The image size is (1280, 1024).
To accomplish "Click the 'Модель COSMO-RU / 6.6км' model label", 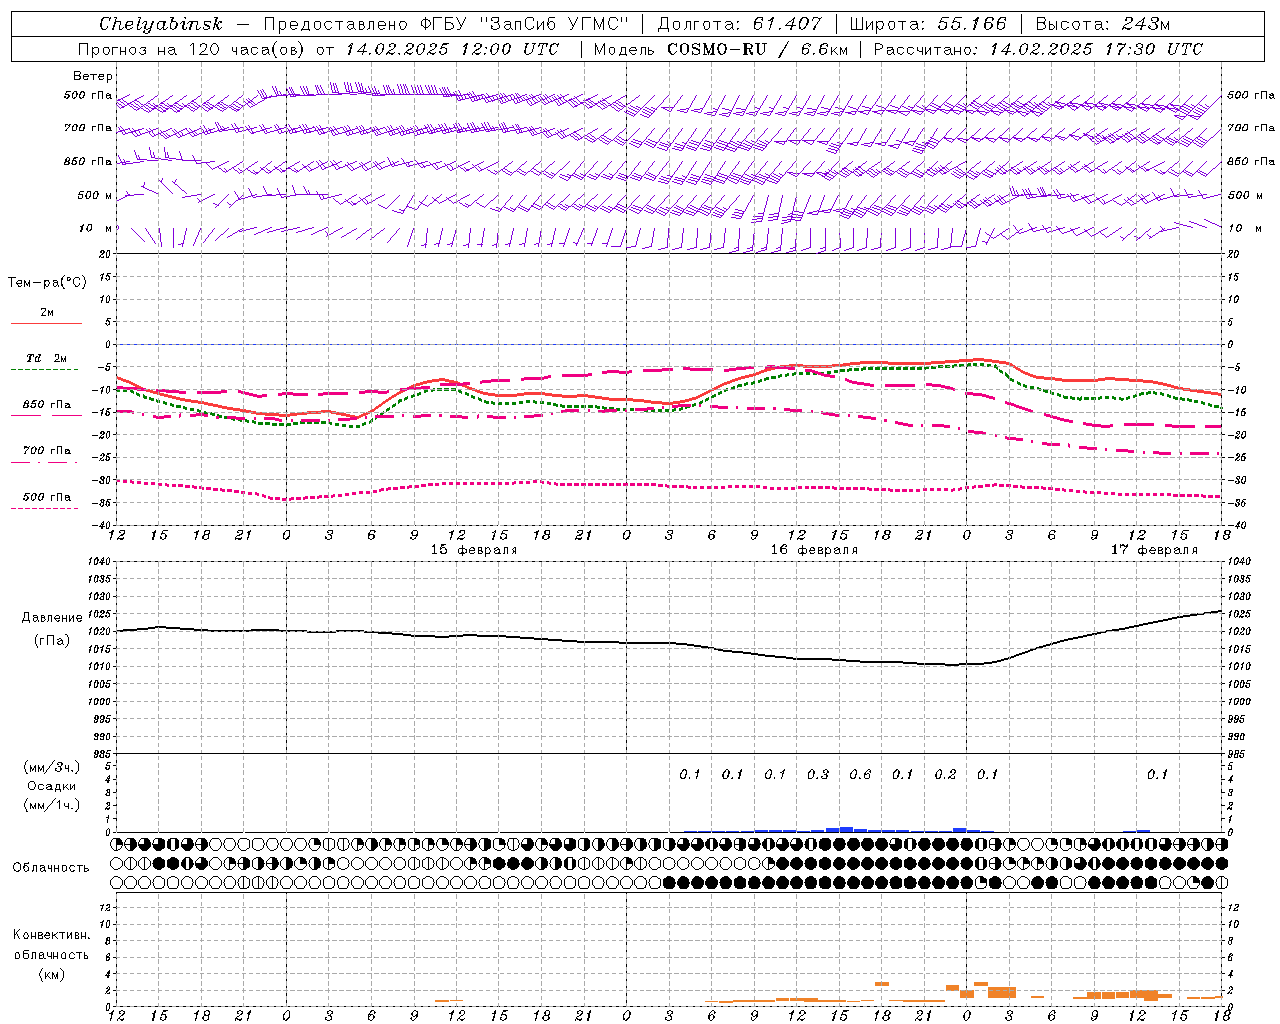I will pyautogui.click(x=720, y=49).
